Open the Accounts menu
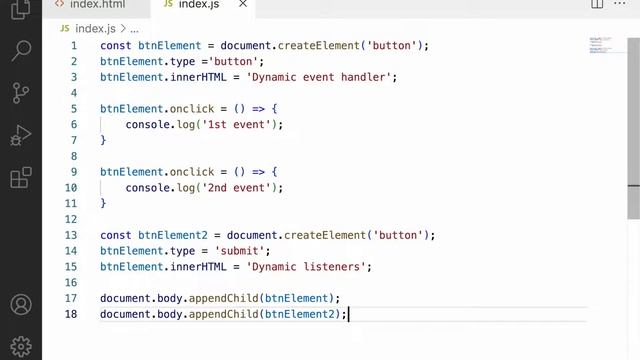The width and height of the screenshot is (640, 360). tap(21, 304)
